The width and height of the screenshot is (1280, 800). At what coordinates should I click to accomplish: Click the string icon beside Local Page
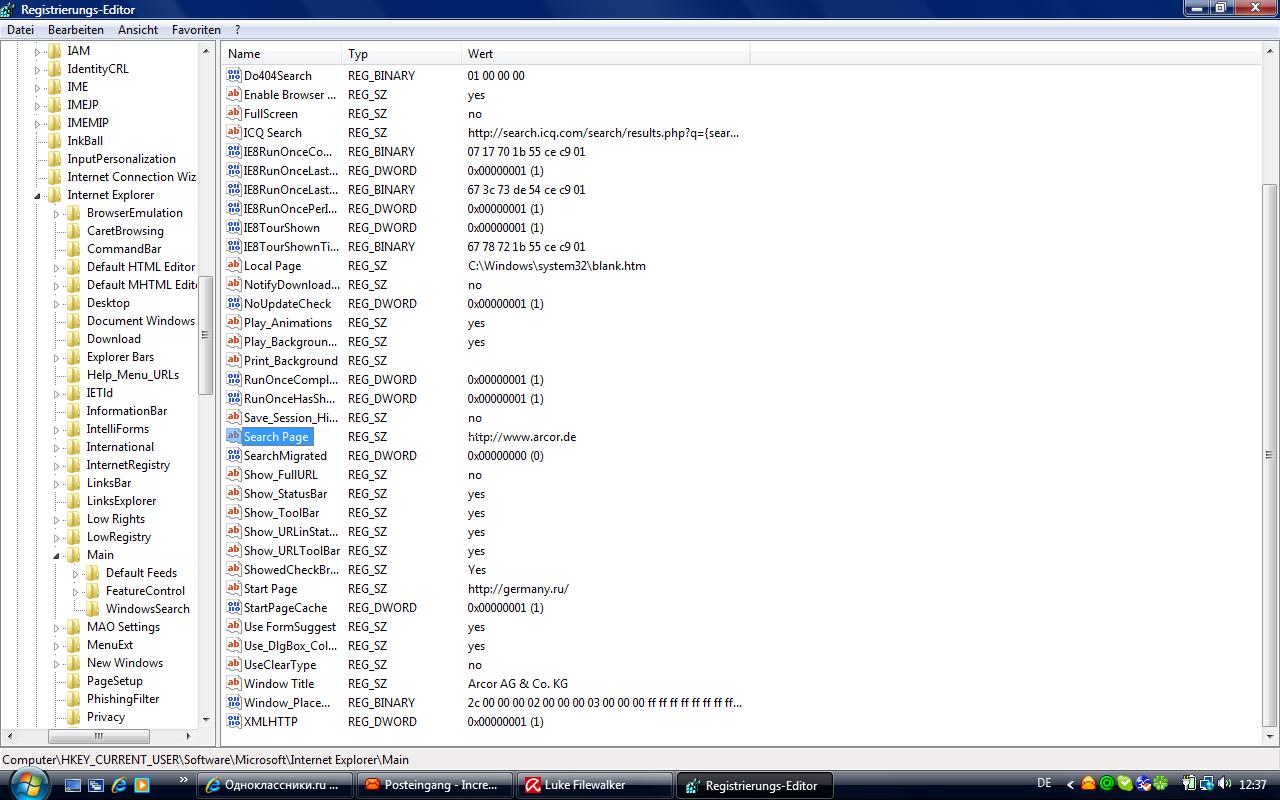(234, 266)
